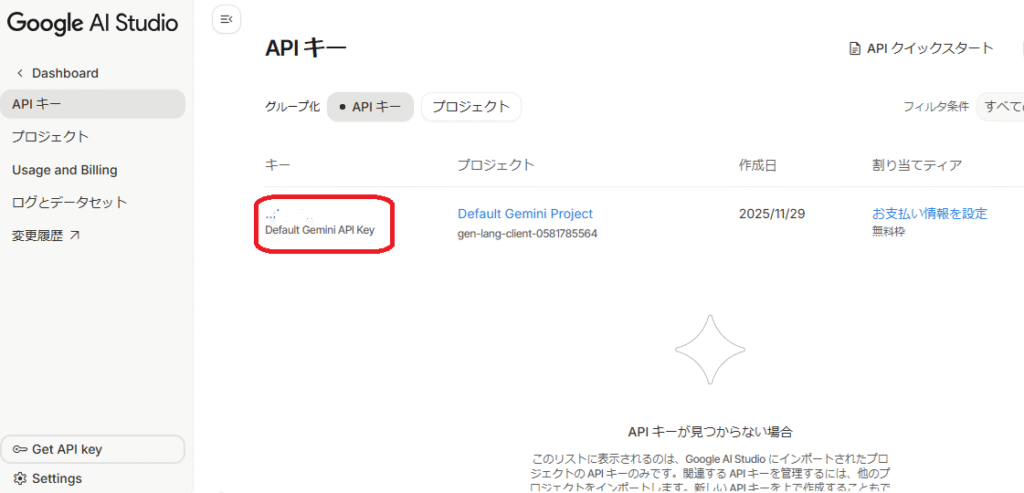Click the external link arrow next to 変更履歴
Image resolution: width=1024 pixels, height=493 pixels.
point(74,235)
